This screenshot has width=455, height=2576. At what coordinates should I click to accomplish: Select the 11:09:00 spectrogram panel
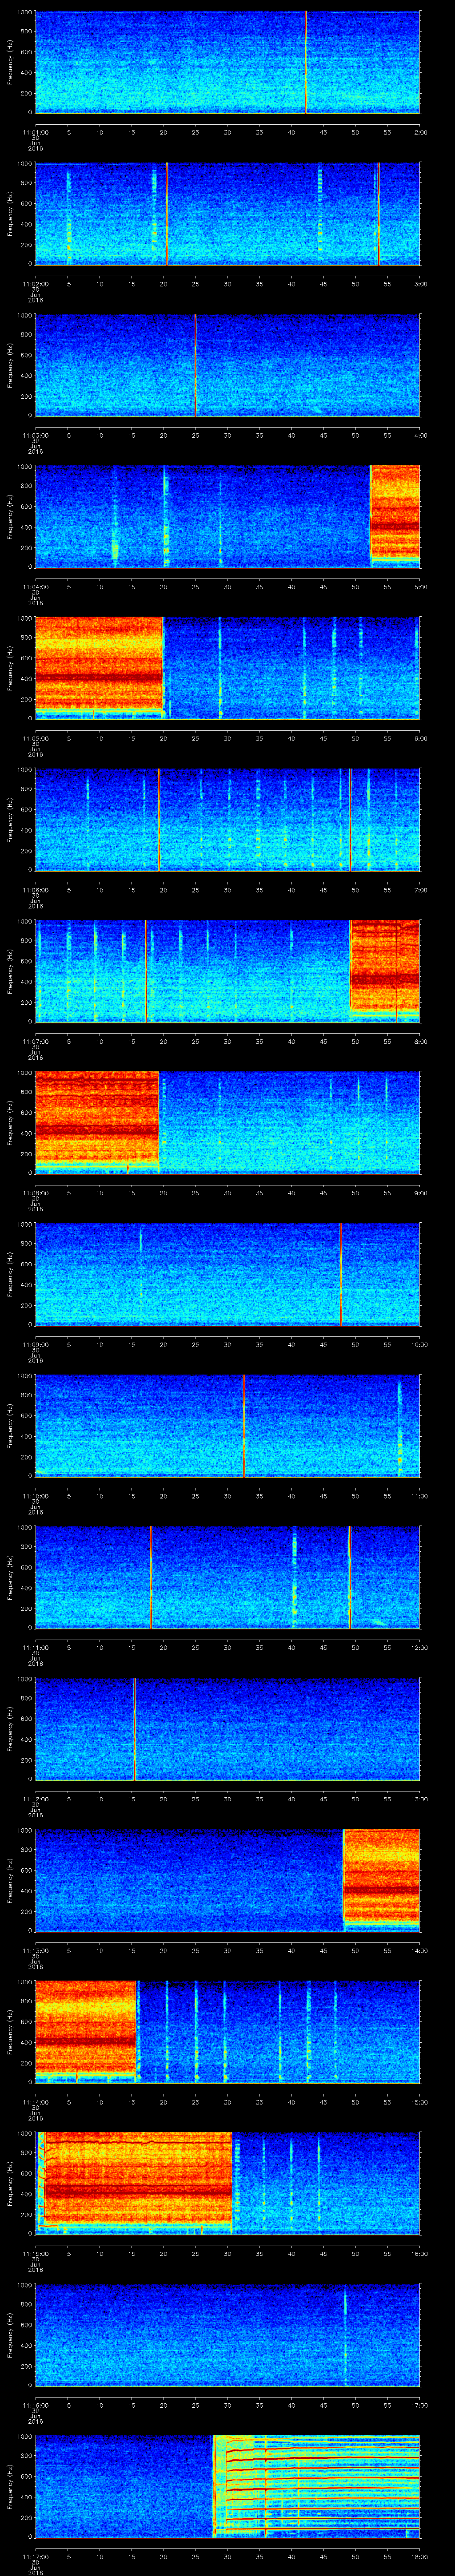pyautogui.click(x=227, y=1275)
